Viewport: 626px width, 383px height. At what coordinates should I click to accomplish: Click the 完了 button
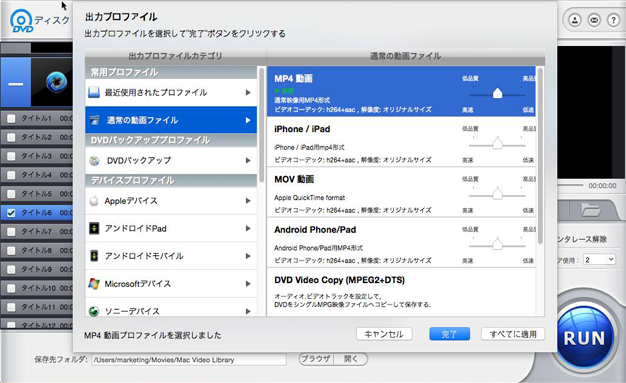tap(450, 334)
